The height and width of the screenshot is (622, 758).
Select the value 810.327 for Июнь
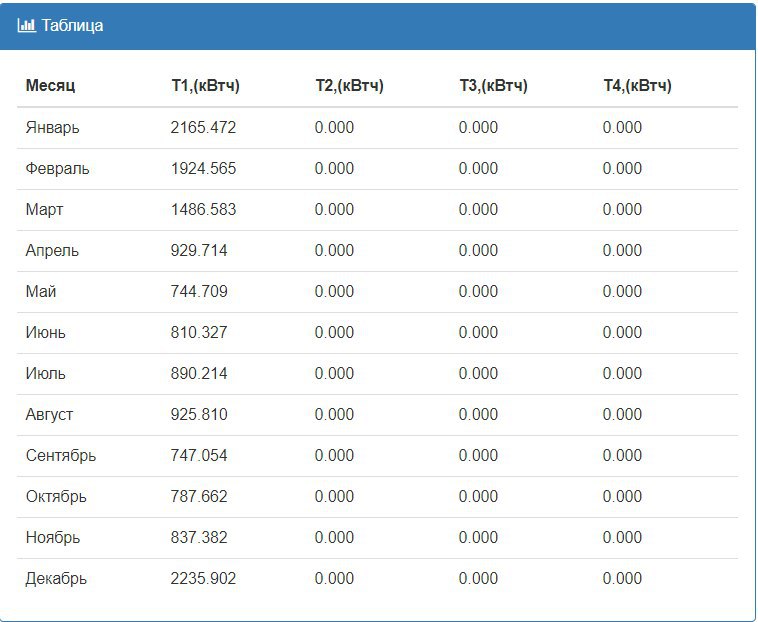click(x=199, y=333)
